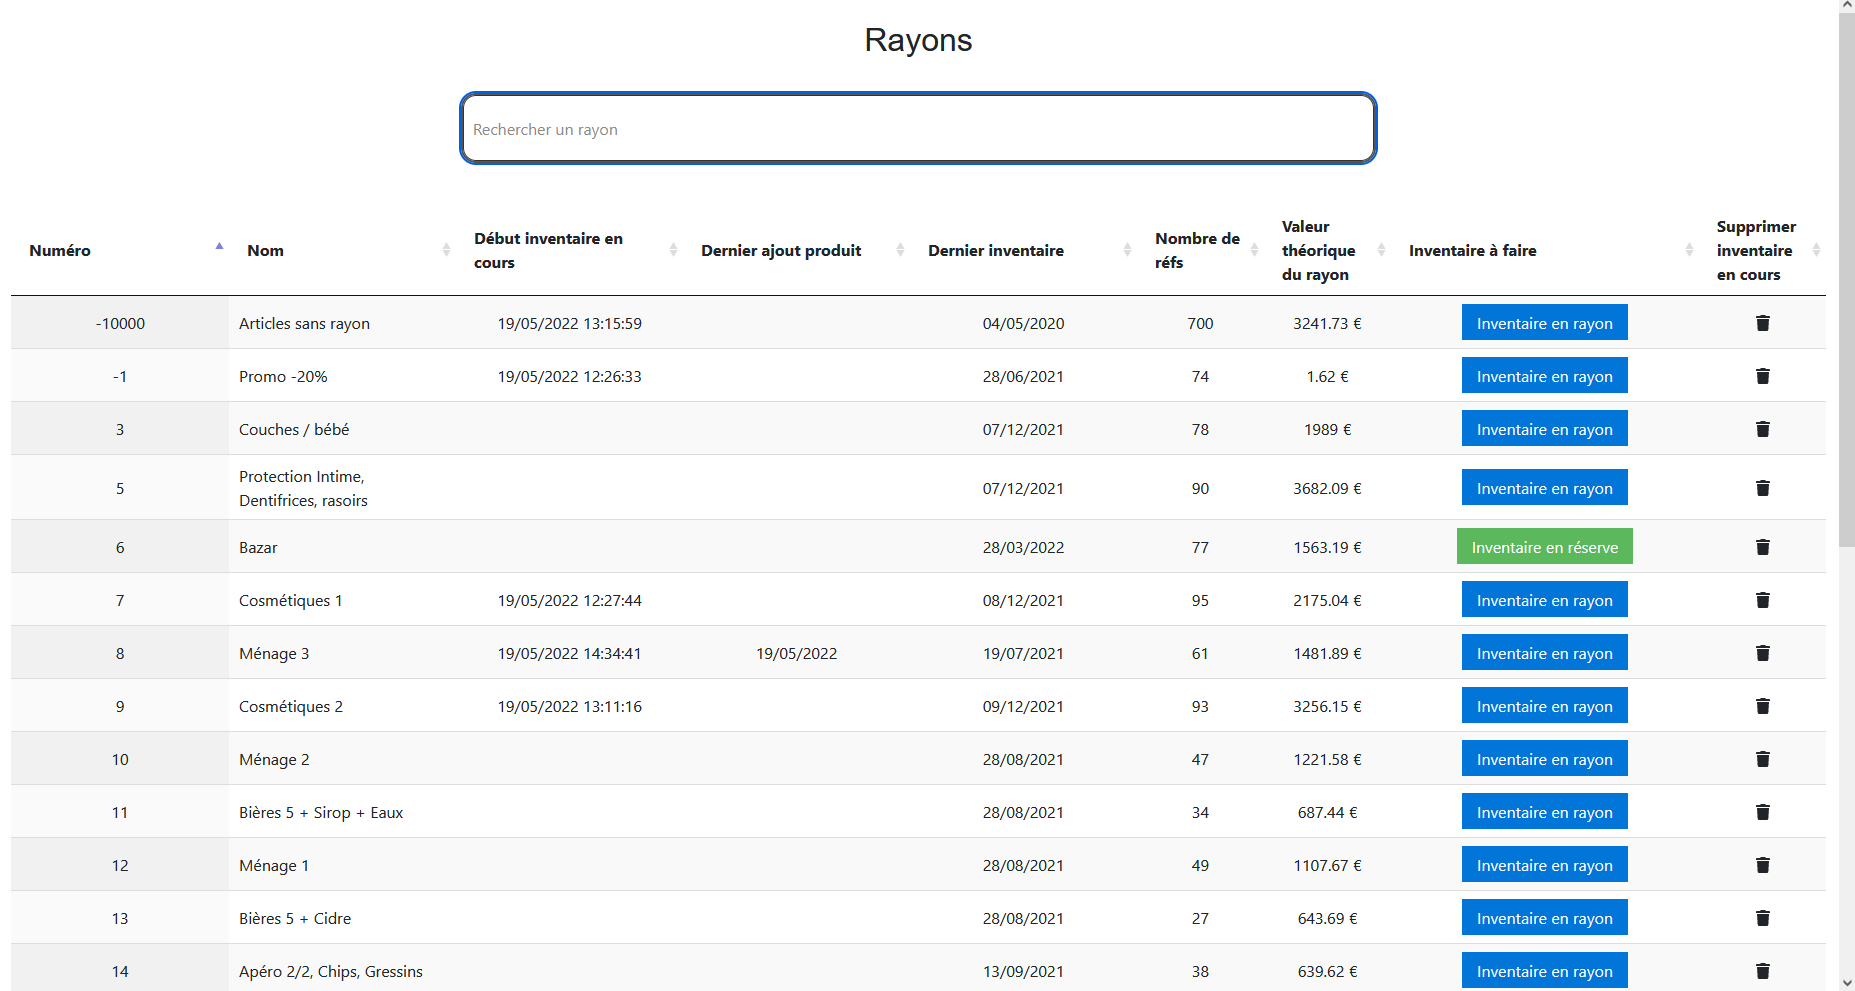
Task: Launch Inventaire en rayon for Ménage 2
Action: [1544, 758]
